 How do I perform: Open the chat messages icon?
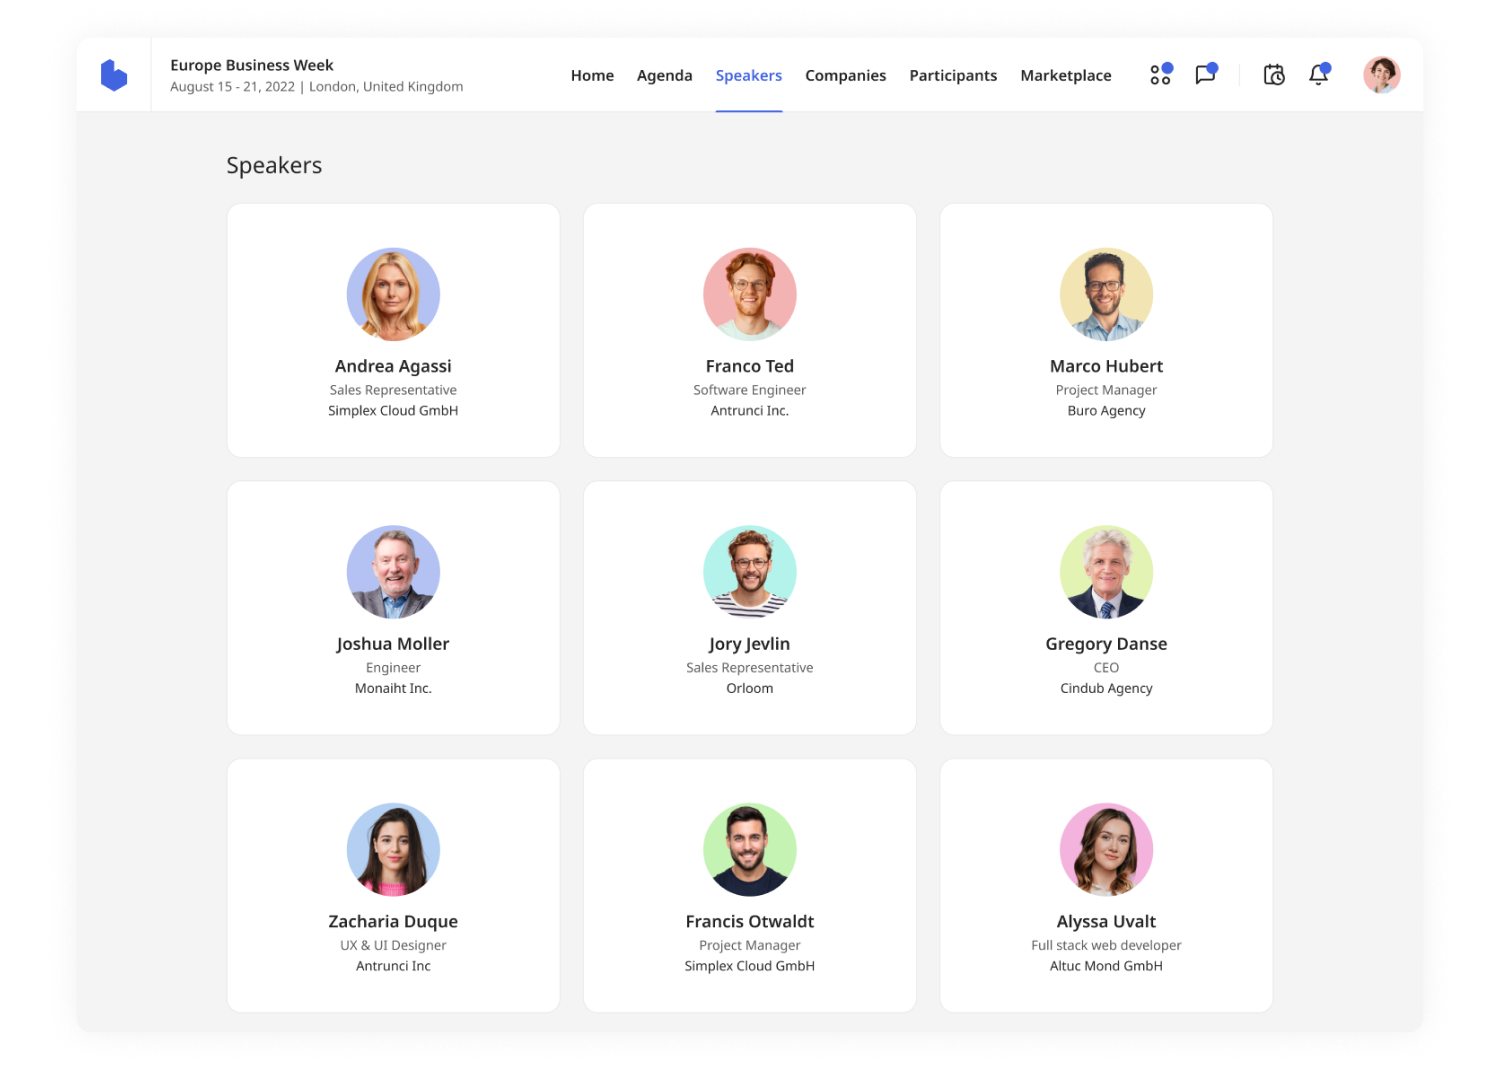coord(1206,75)
